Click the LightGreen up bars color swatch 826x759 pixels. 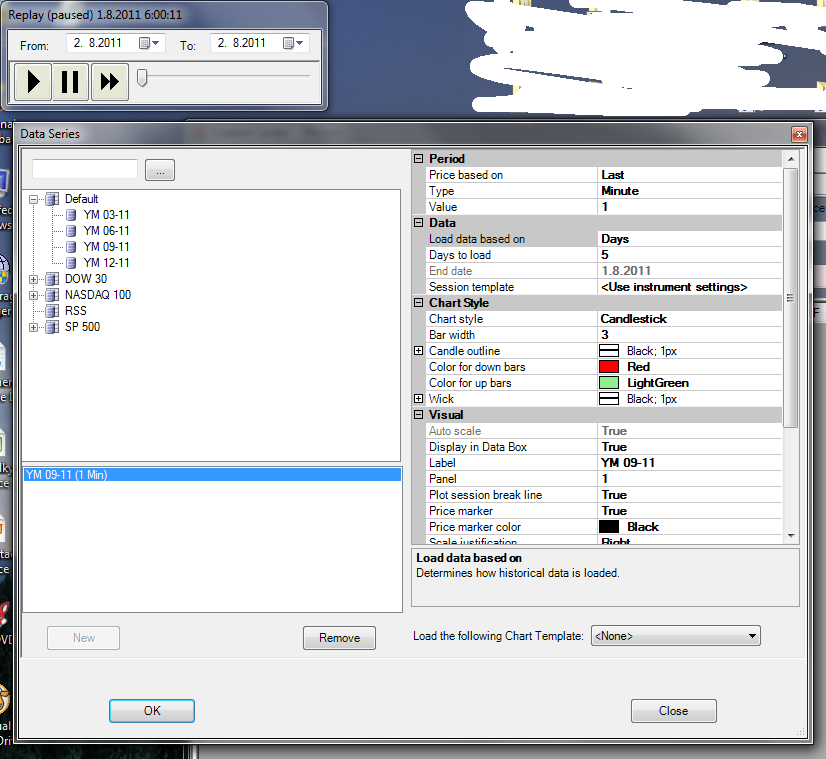609,383
